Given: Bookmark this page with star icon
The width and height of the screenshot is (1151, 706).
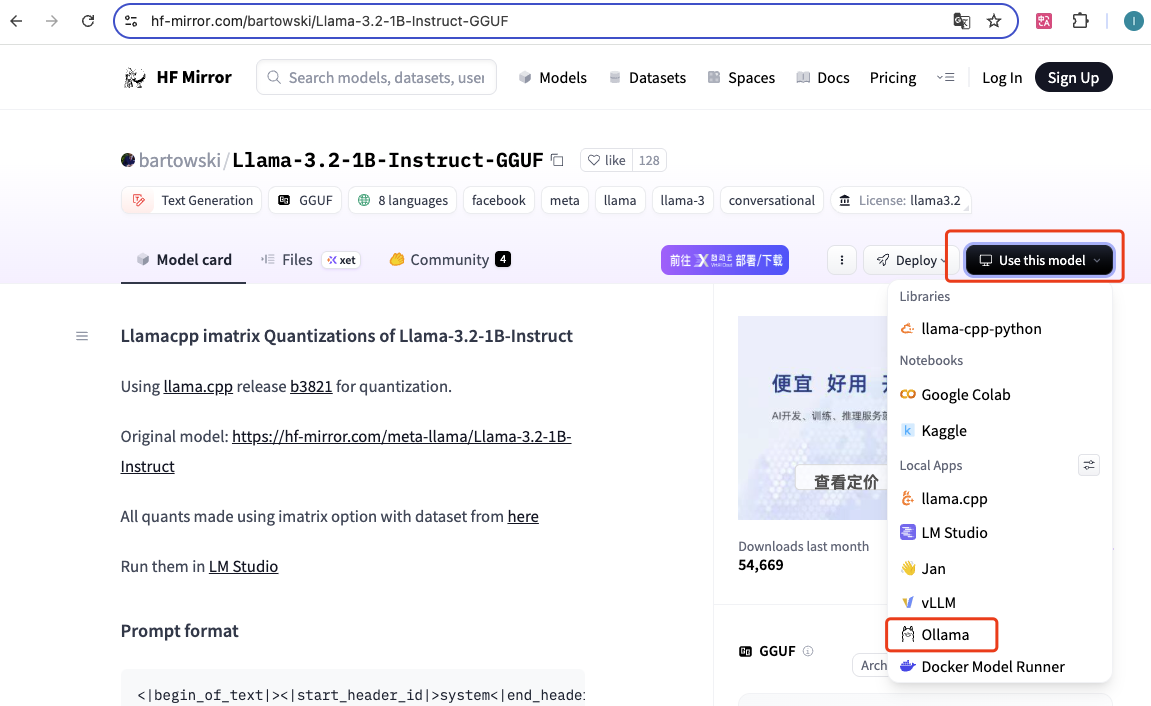Looking at the screenshot, I should (x=994, y=21).
